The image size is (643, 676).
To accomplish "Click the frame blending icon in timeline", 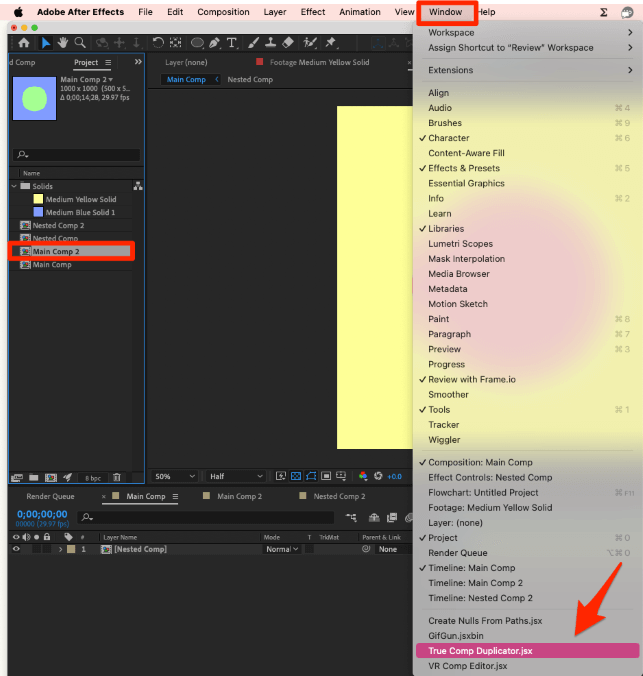I will coord(392,517).
